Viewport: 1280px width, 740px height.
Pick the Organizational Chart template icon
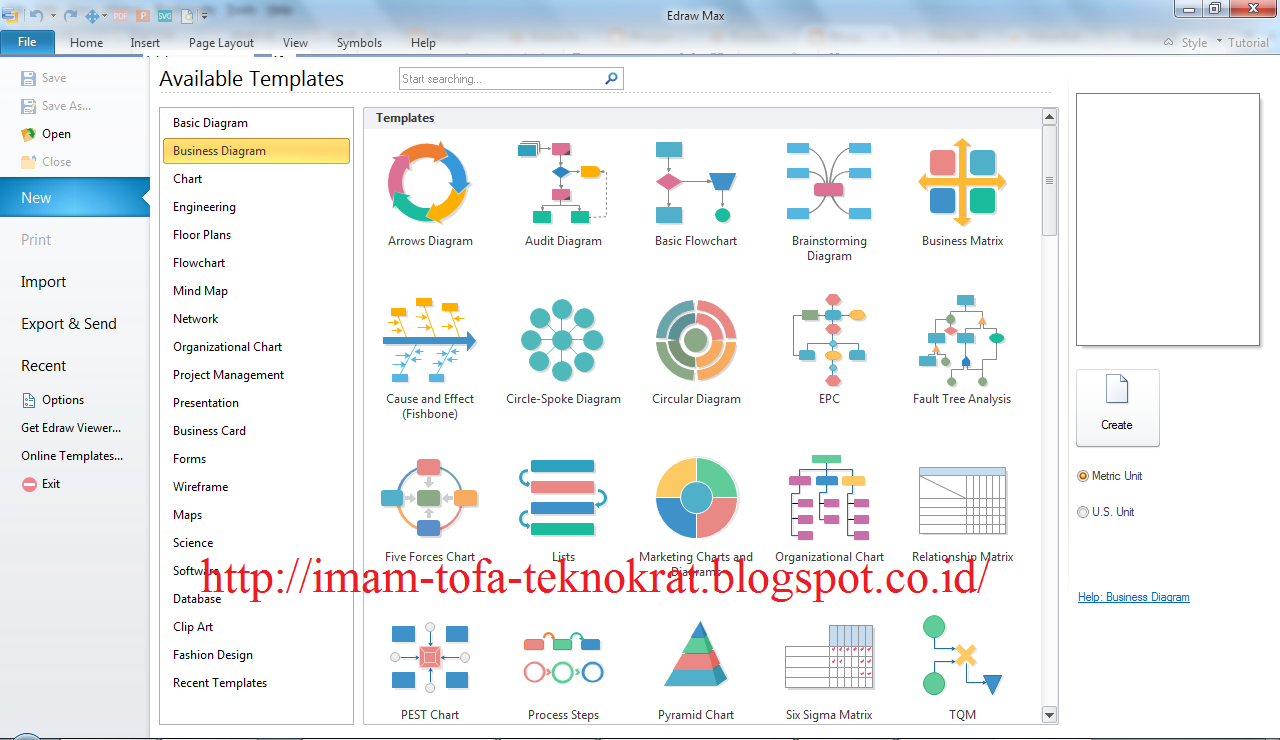point(829,497)
